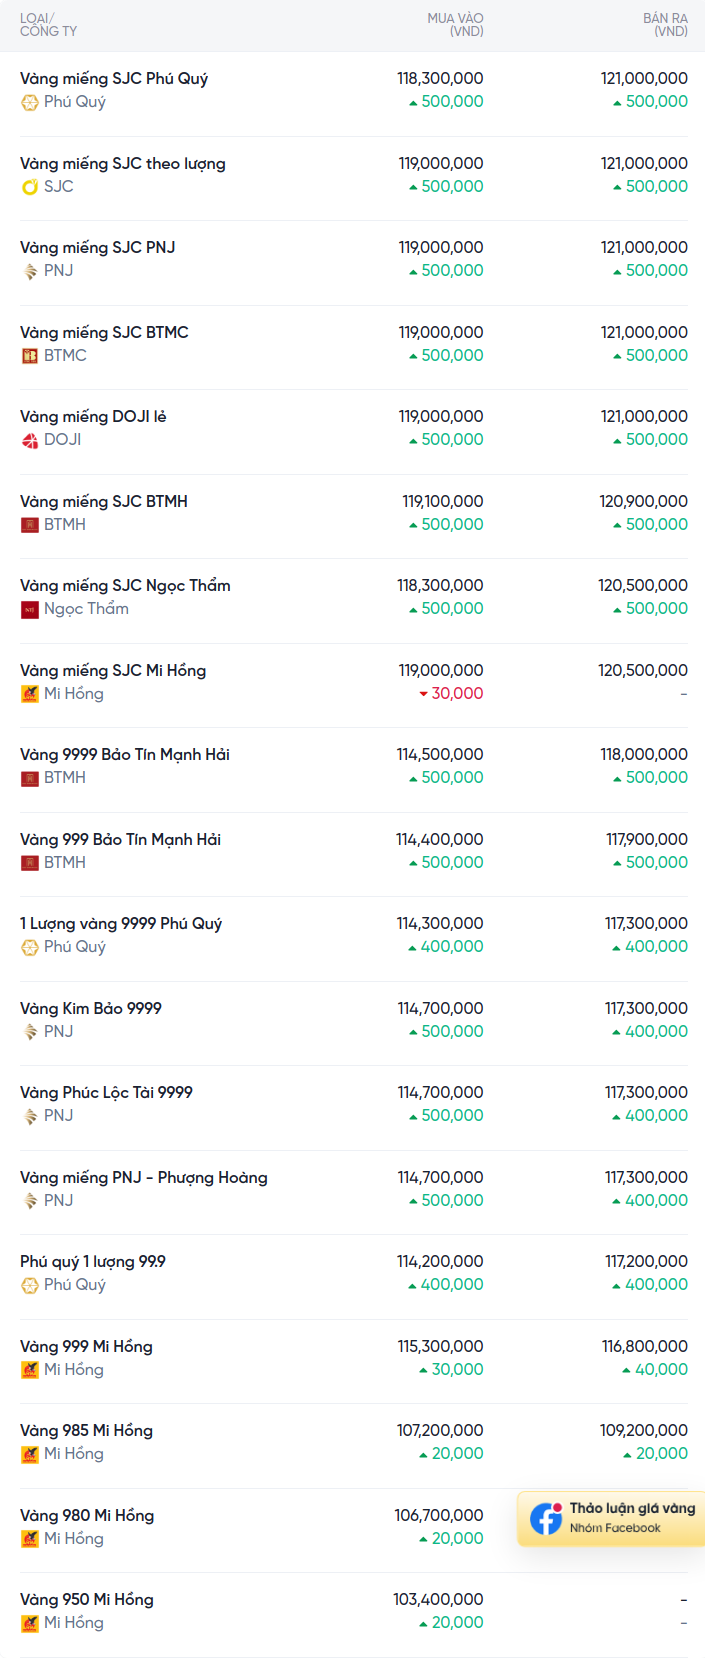Click the BÁN RA (VND) column header
Viewport: 705px width, 1658px height.
pyautogui.click(x=665, y=25)
